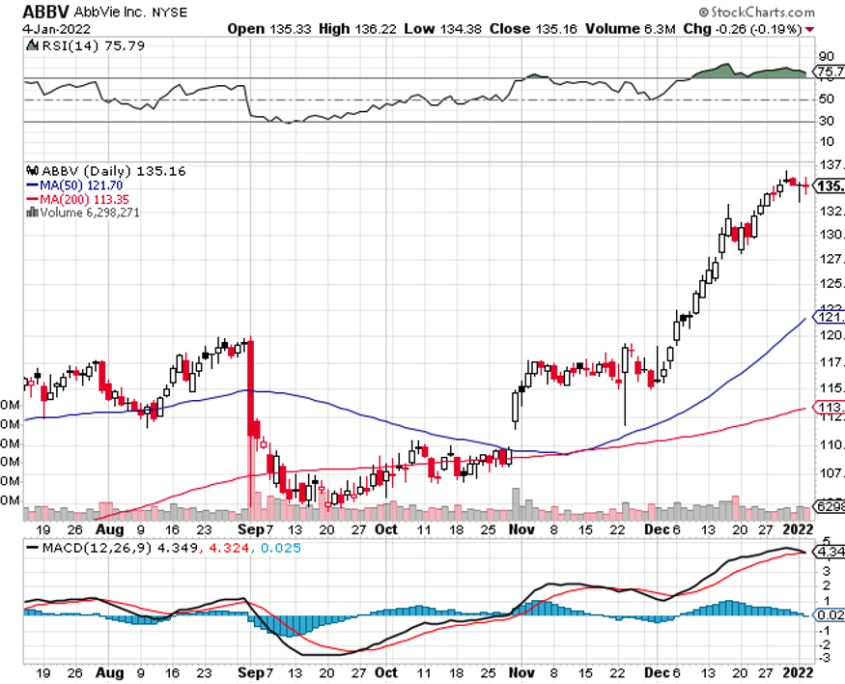
Task: Click the Close 135.16 value in header
Action: pos(533,29)
